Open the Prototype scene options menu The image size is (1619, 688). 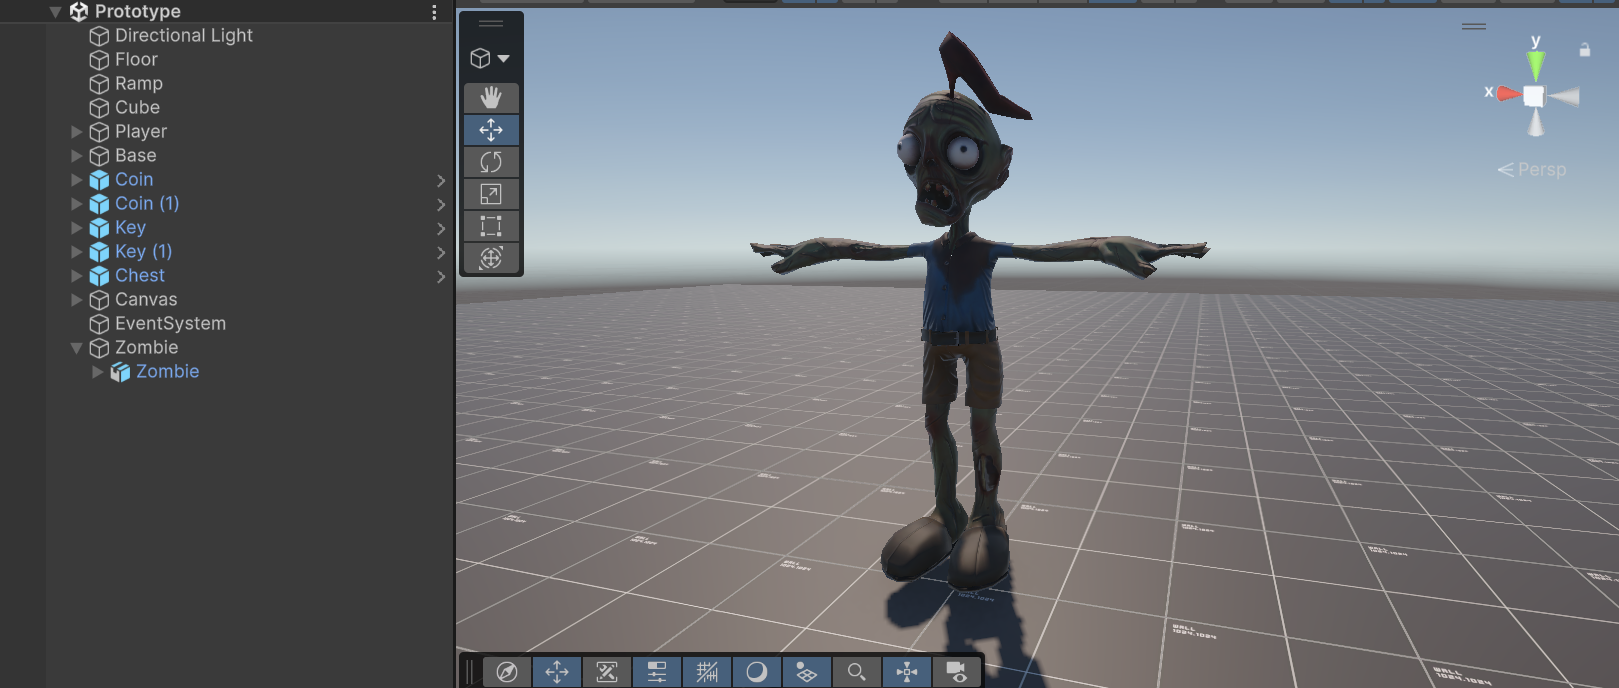[x=434, y=12]
